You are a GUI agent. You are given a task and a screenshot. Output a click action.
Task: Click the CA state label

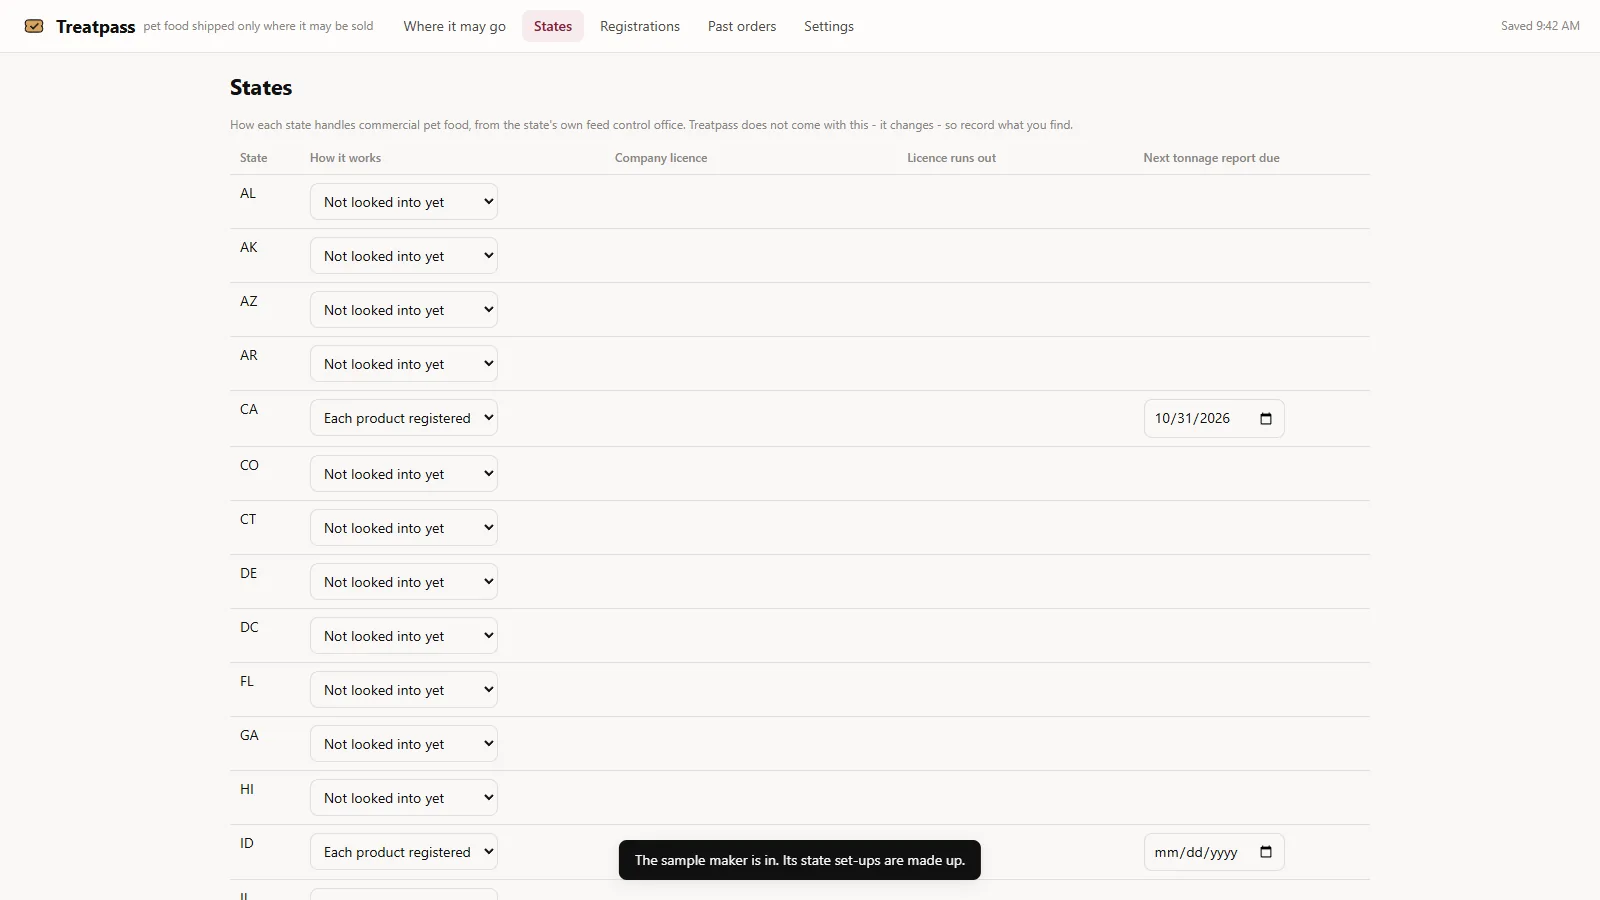249,409
